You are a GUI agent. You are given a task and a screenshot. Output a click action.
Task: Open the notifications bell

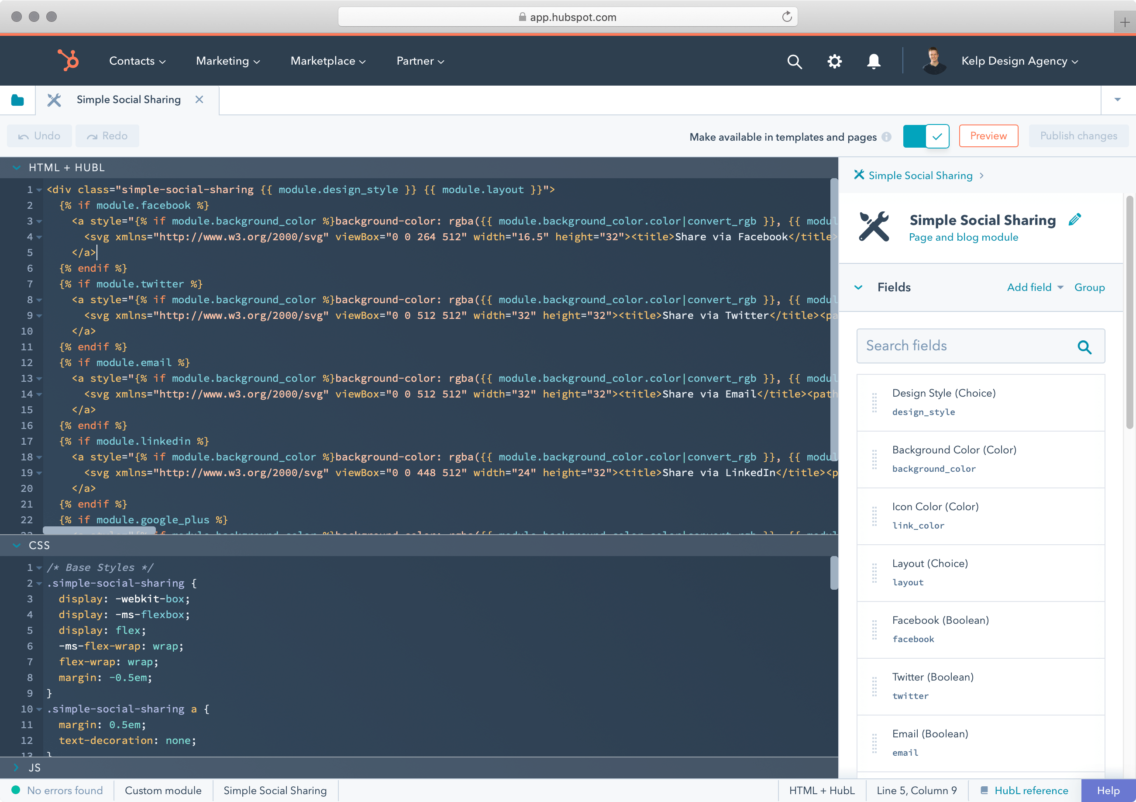click(873, 61)
